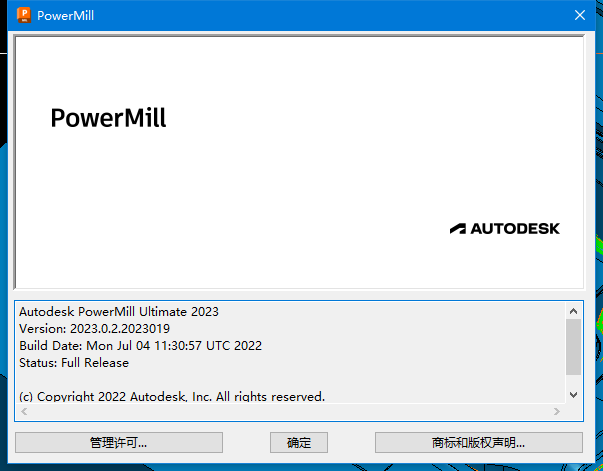603x471 pixels.
Task: Select the 'Status: Full Release' line
Action: (74, 363)
